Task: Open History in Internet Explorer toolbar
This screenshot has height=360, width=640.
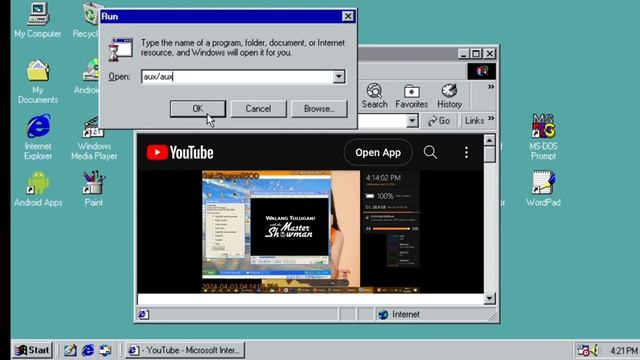Action: point(449,96)
